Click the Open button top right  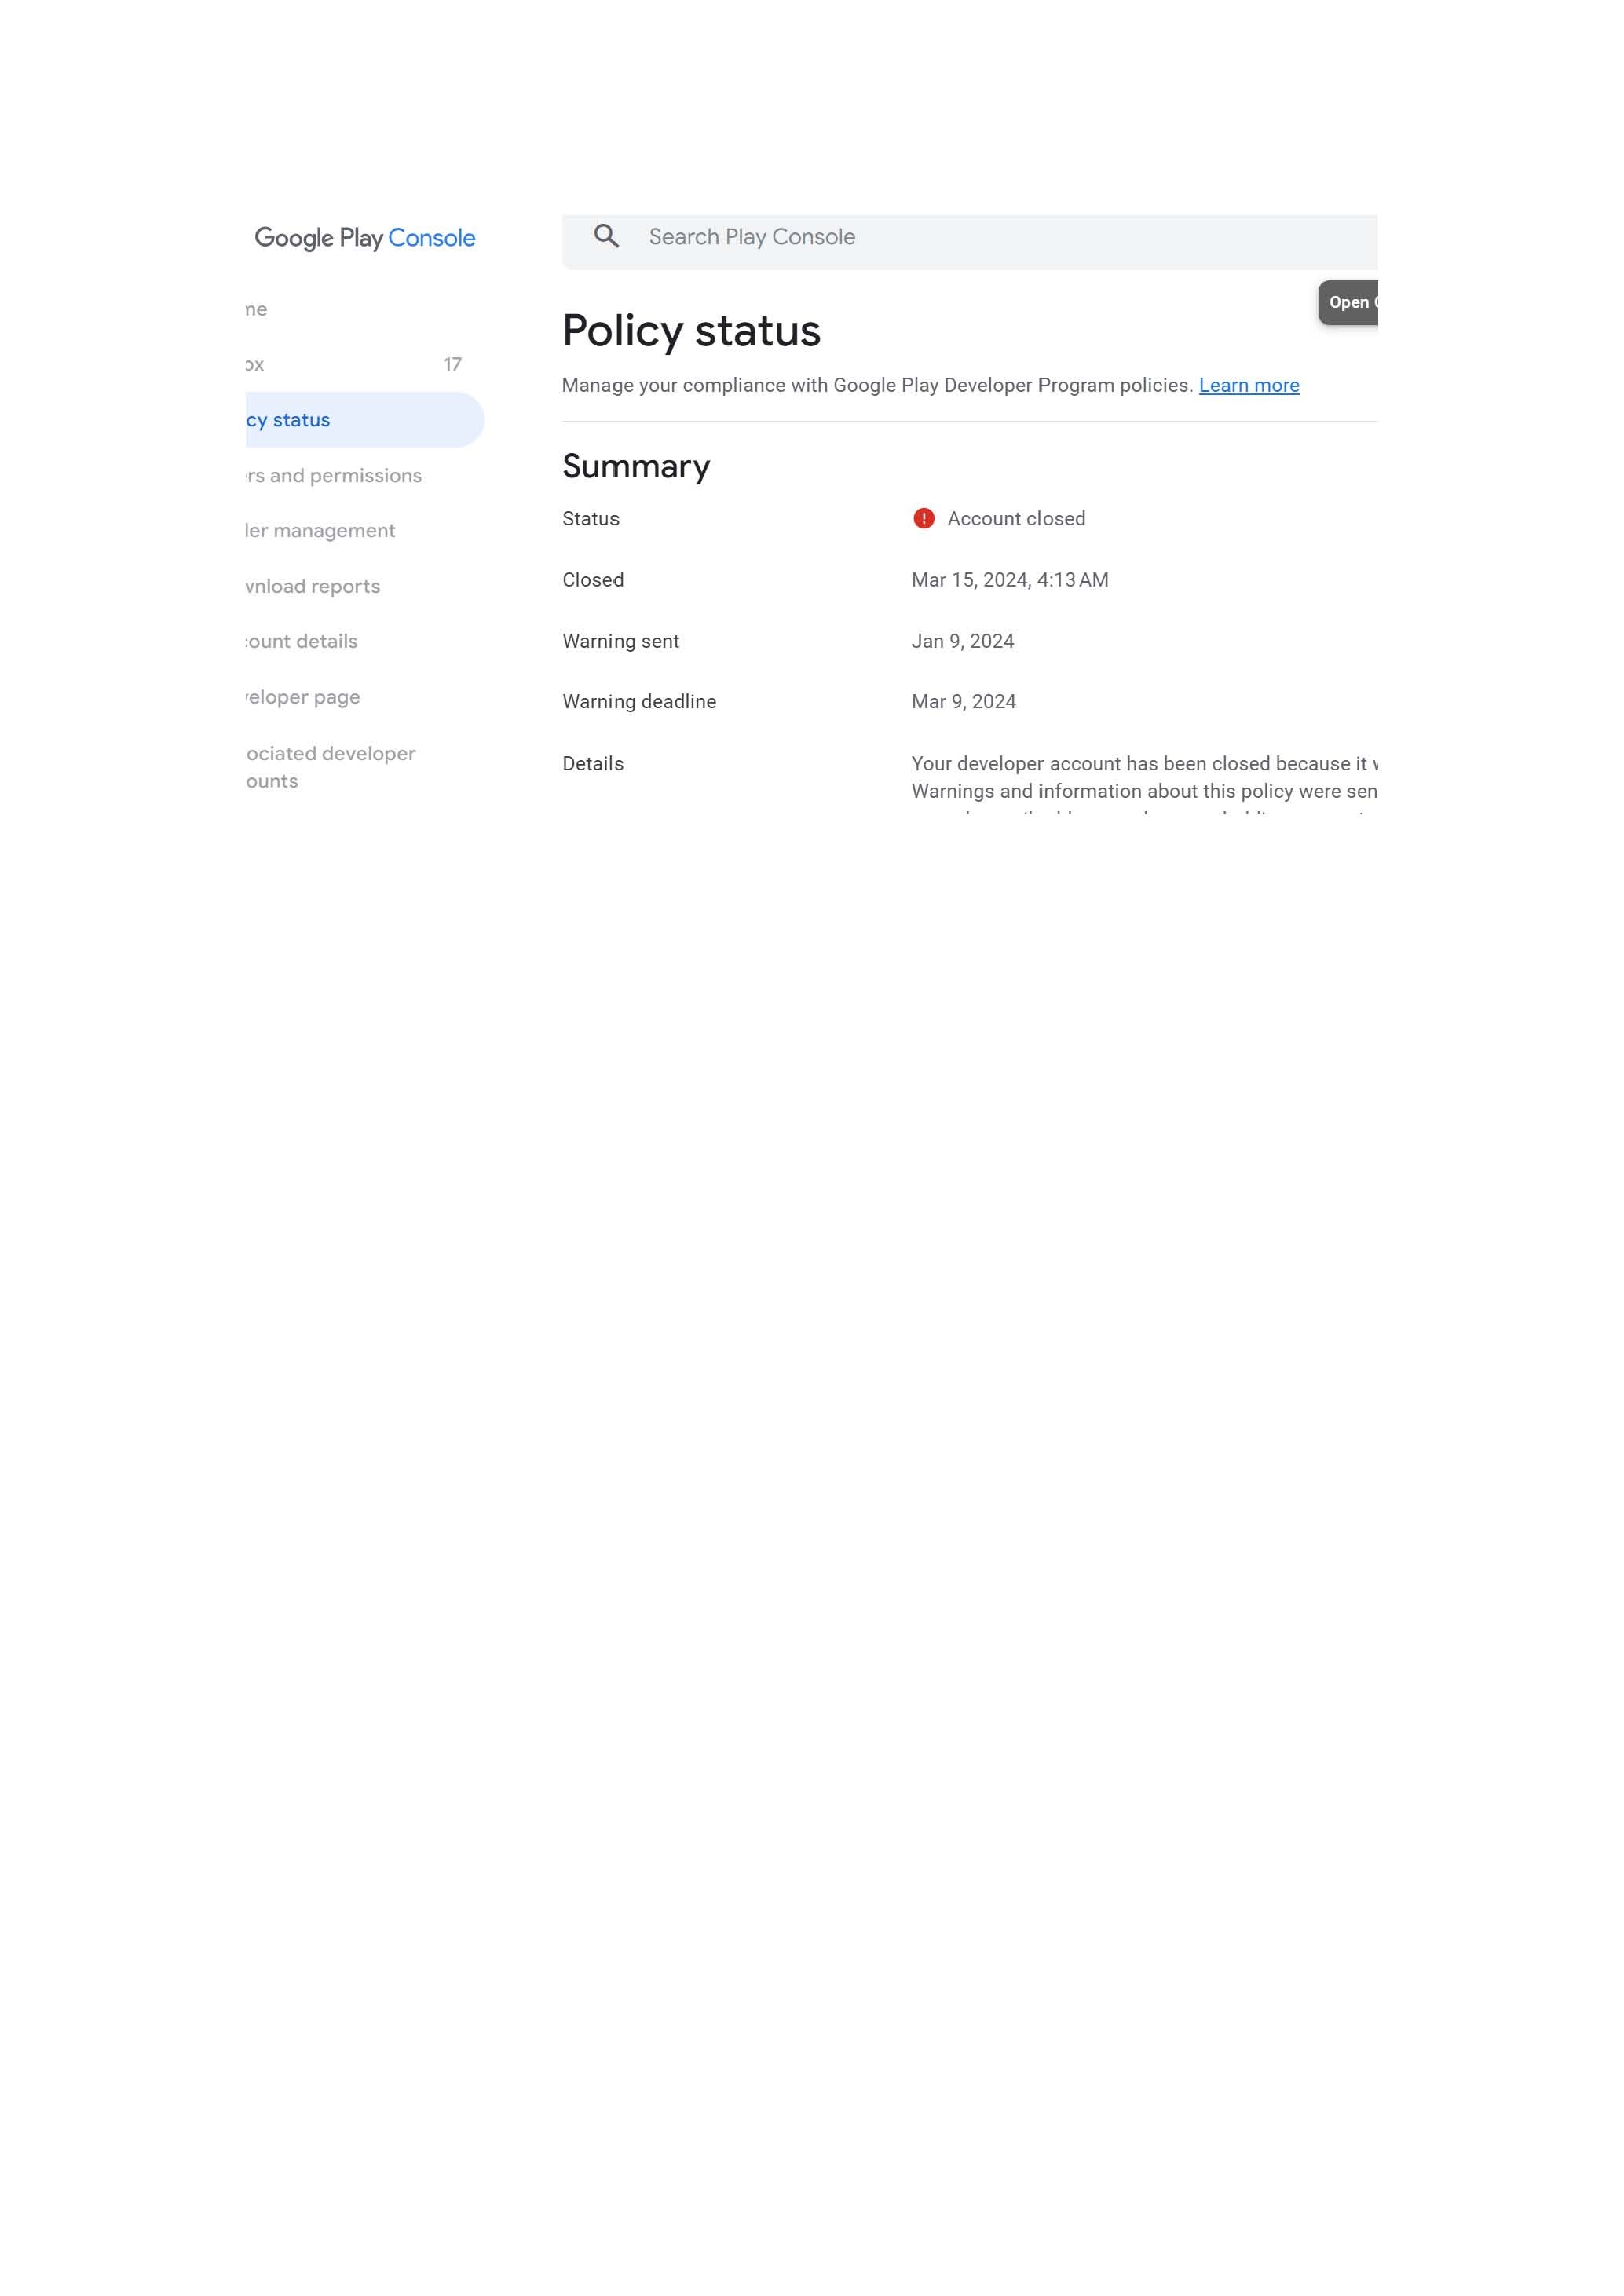(1353, 302)
